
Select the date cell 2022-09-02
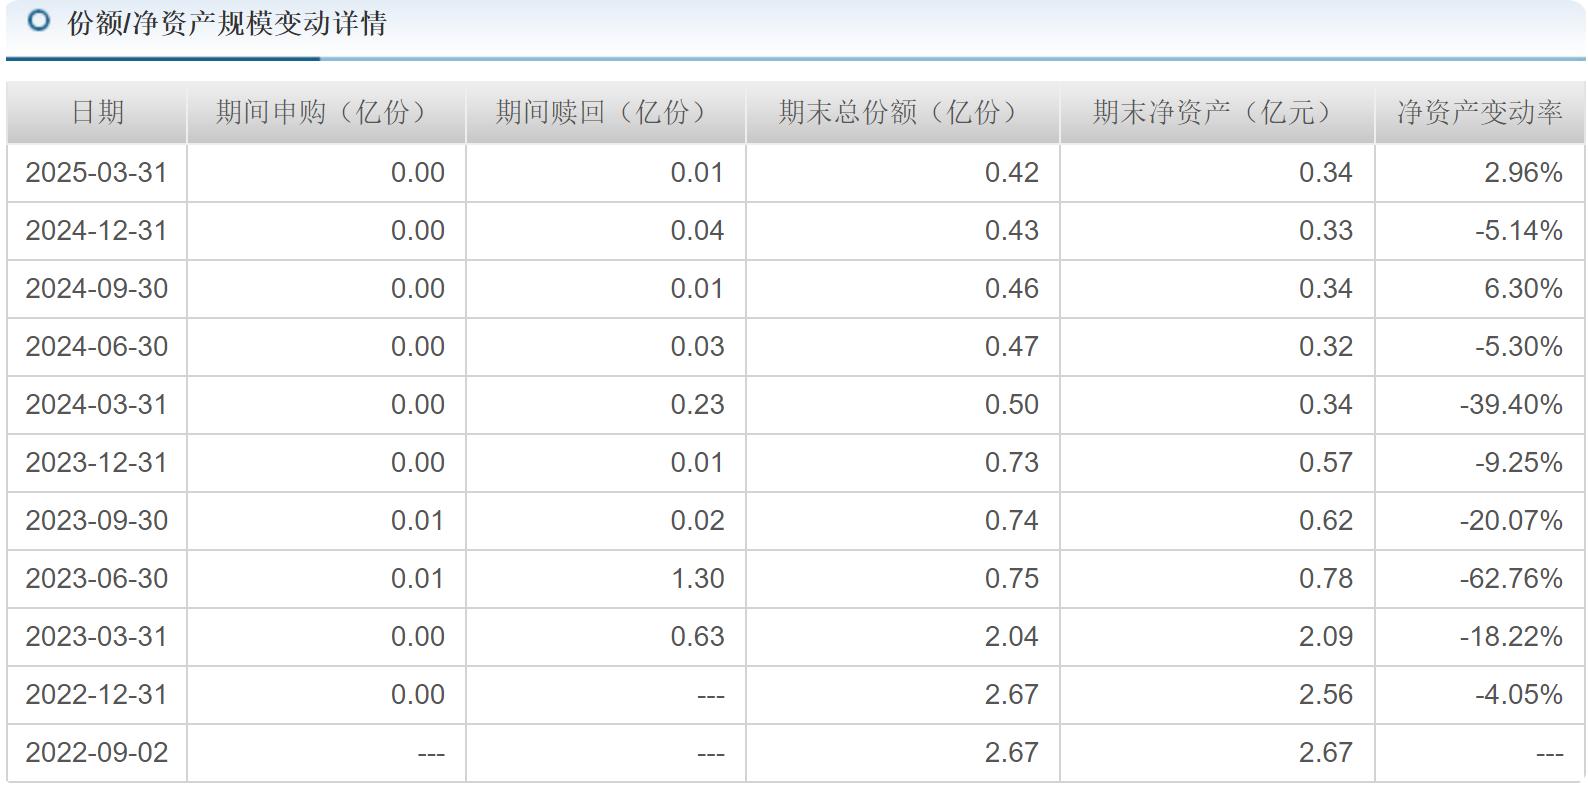coord(97,753)
